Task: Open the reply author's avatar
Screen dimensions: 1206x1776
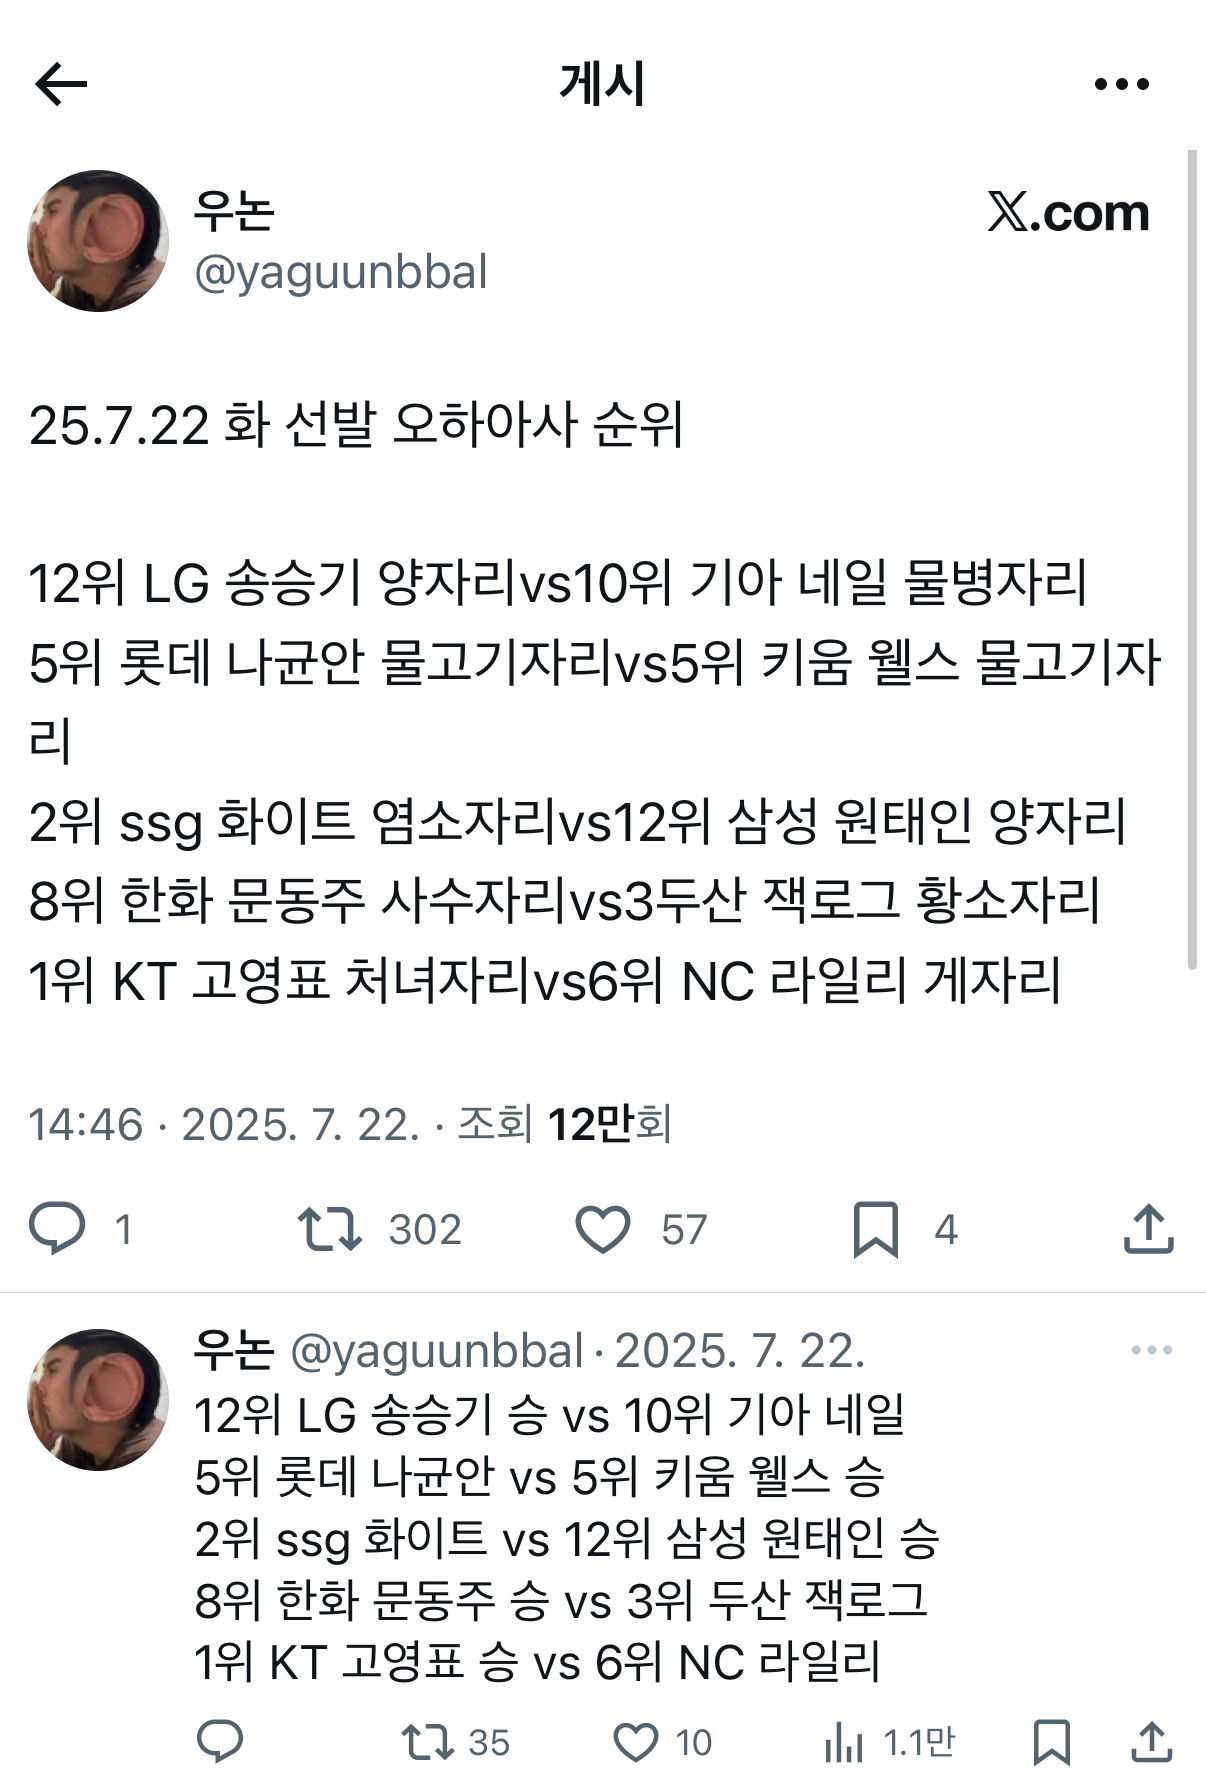Action: click(98, 1399)
